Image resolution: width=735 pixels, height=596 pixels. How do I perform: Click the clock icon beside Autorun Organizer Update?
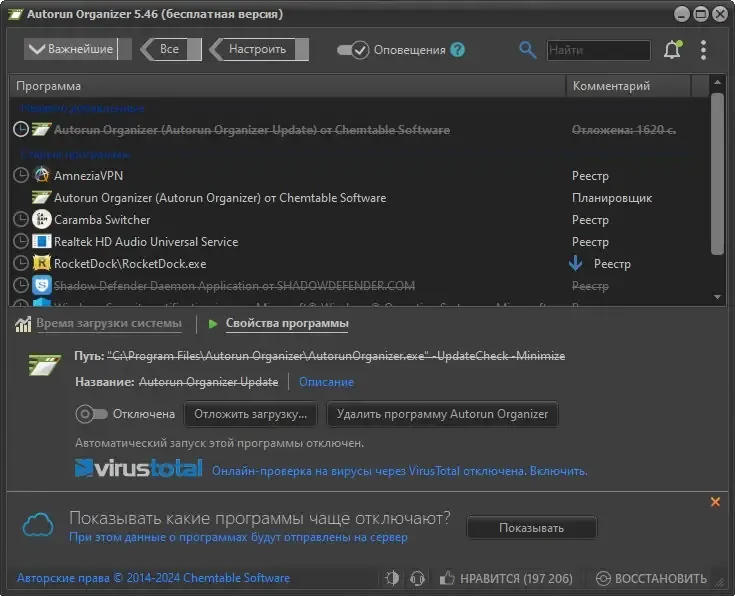[21, 129]
